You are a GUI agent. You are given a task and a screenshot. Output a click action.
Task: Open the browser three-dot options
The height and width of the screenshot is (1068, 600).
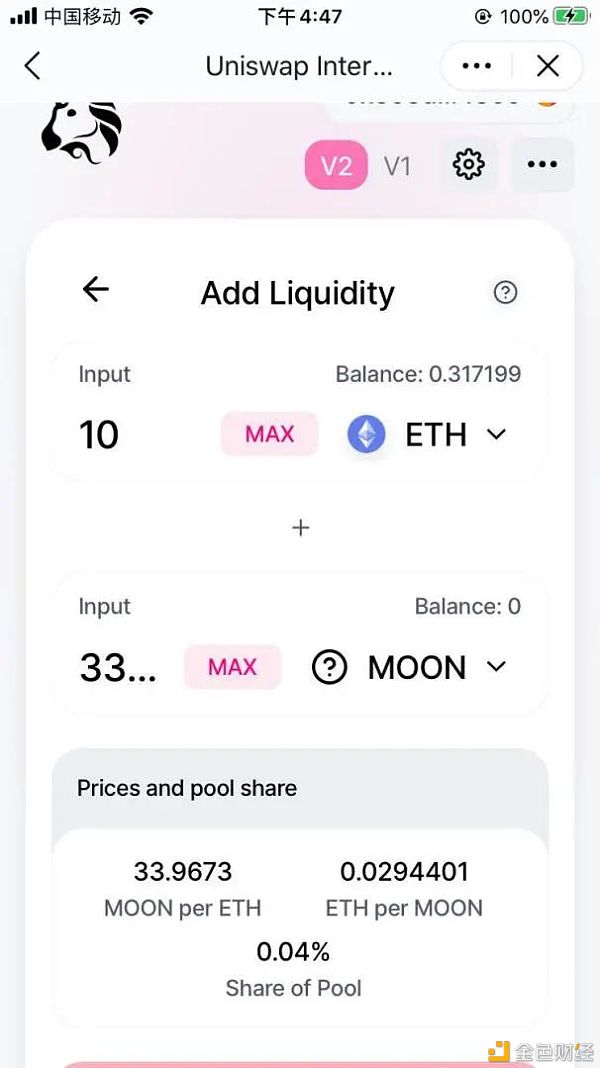(476, 66)
